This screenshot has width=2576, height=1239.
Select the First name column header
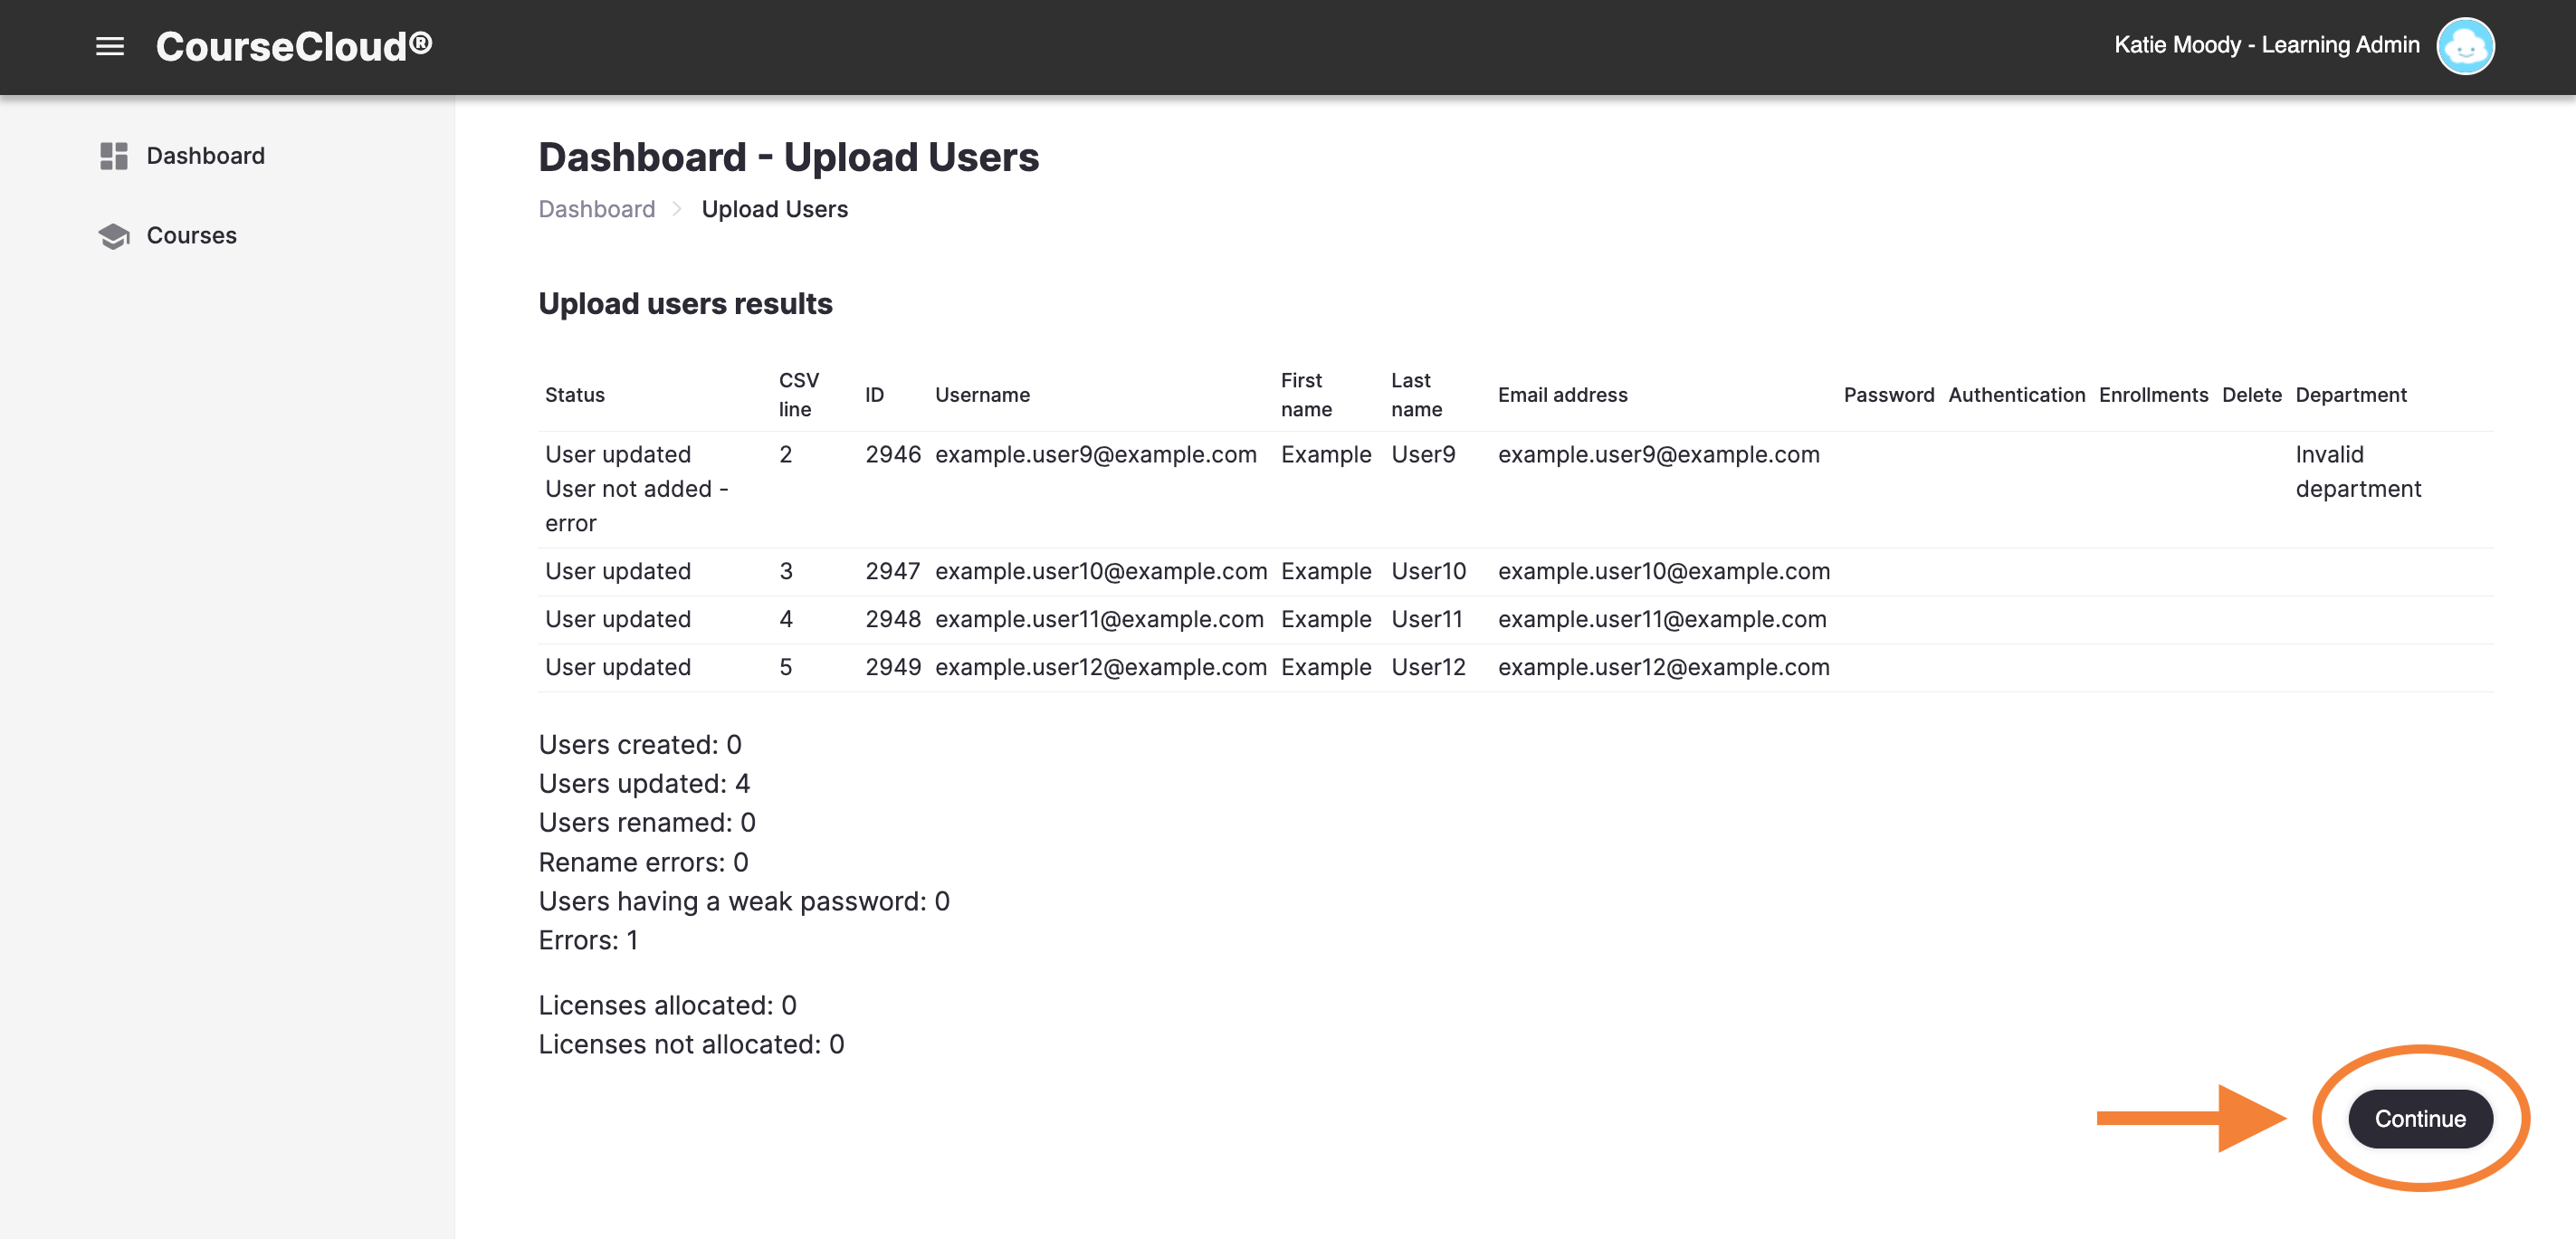[x=1306, y=395]
